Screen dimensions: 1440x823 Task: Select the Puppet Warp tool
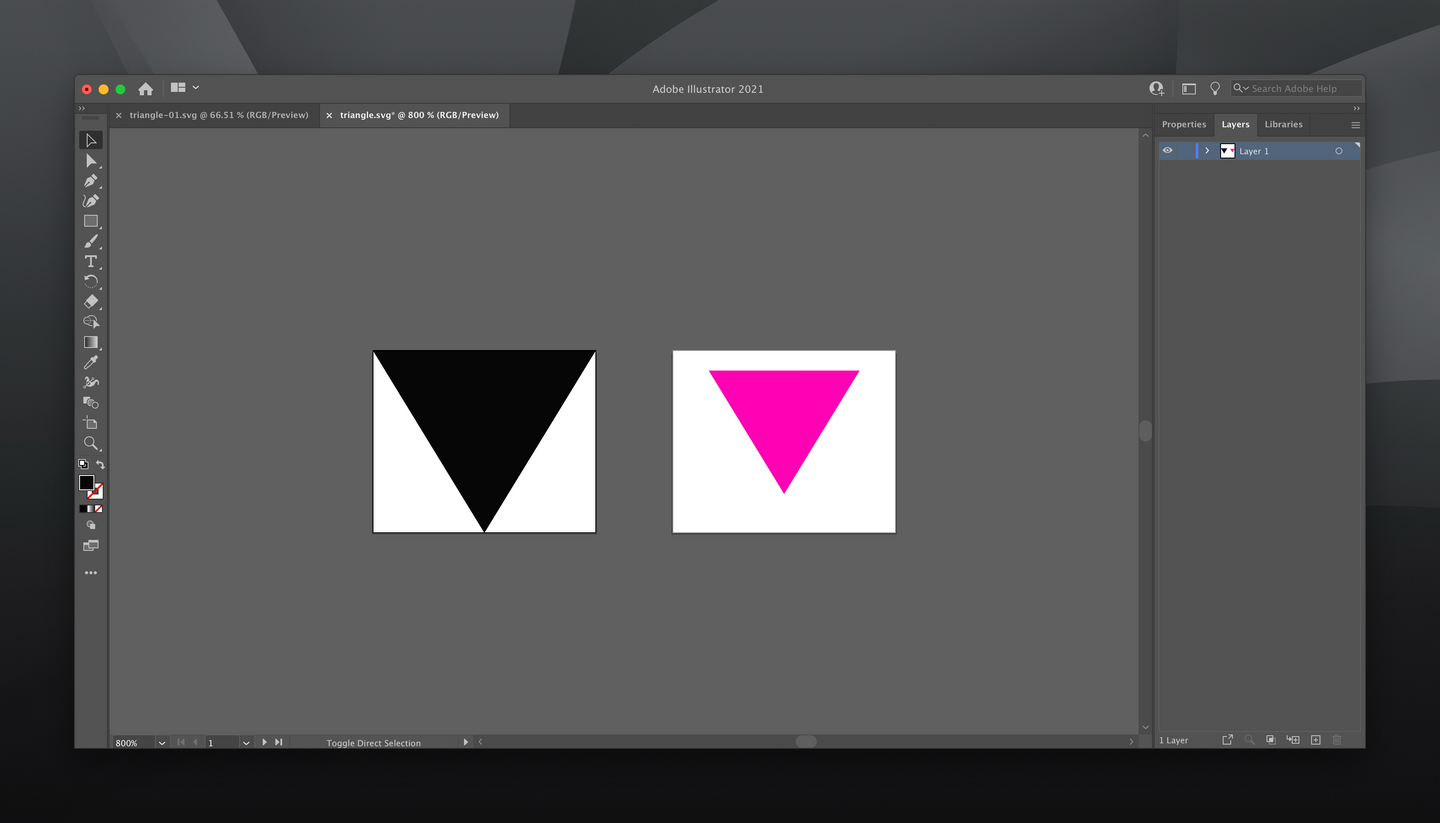pyautogui.click(x=91, y=382)
